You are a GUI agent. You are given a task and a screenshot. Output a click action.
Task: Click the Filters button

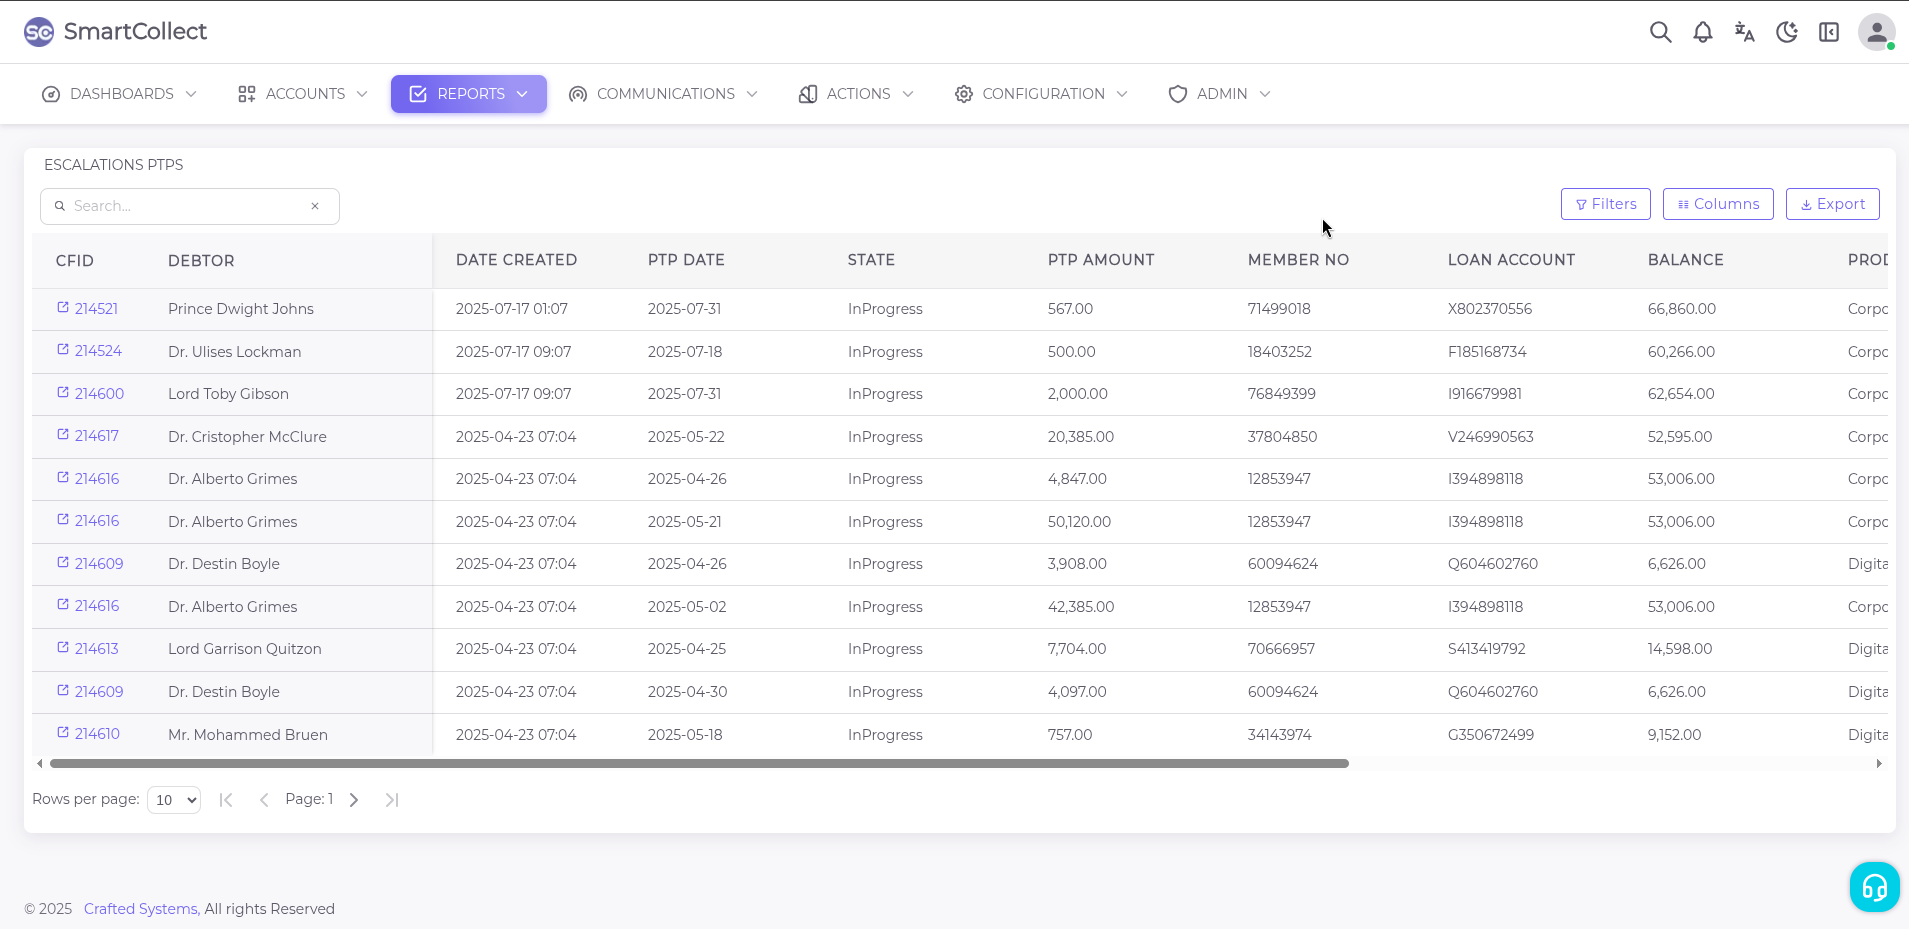tap(1605, 204)
